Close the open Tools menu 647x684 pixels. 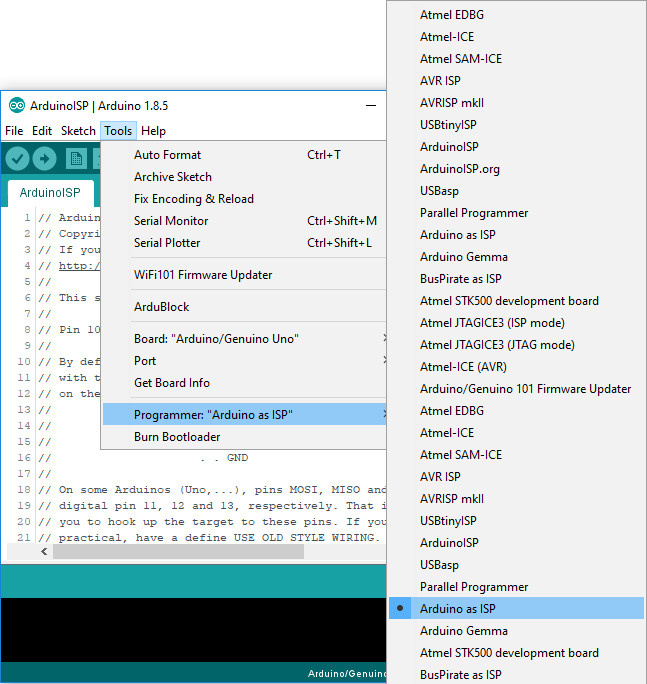tap(118, 131)
